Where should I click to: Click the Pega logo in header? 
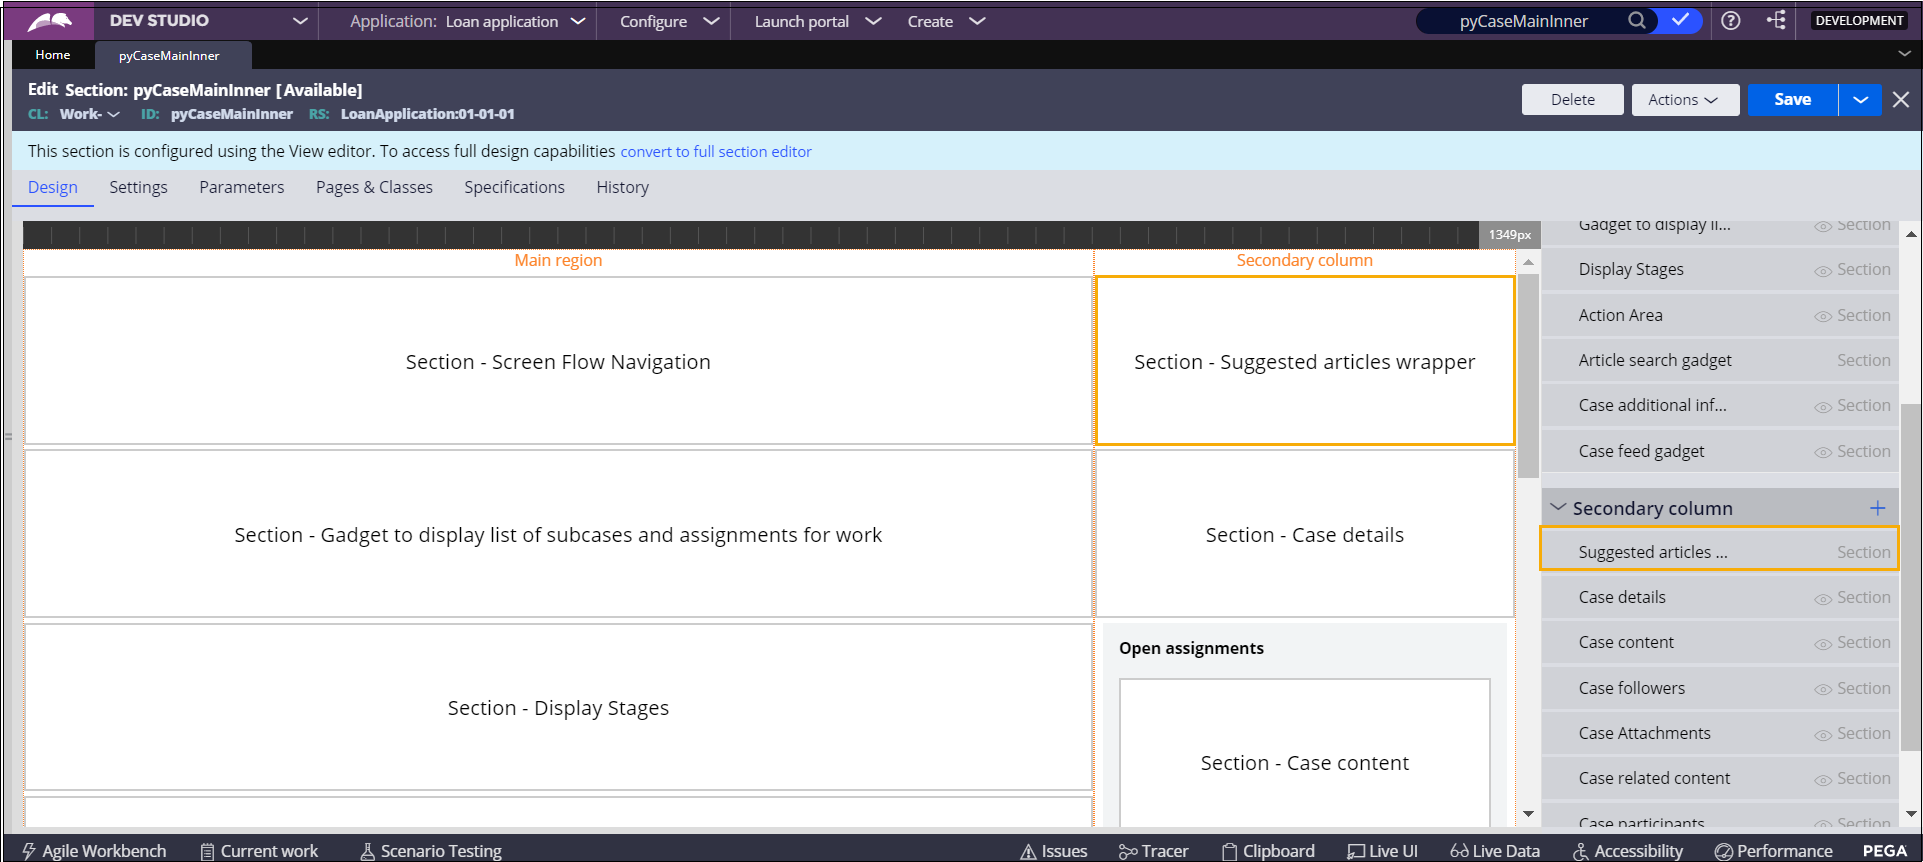point(49,20)
